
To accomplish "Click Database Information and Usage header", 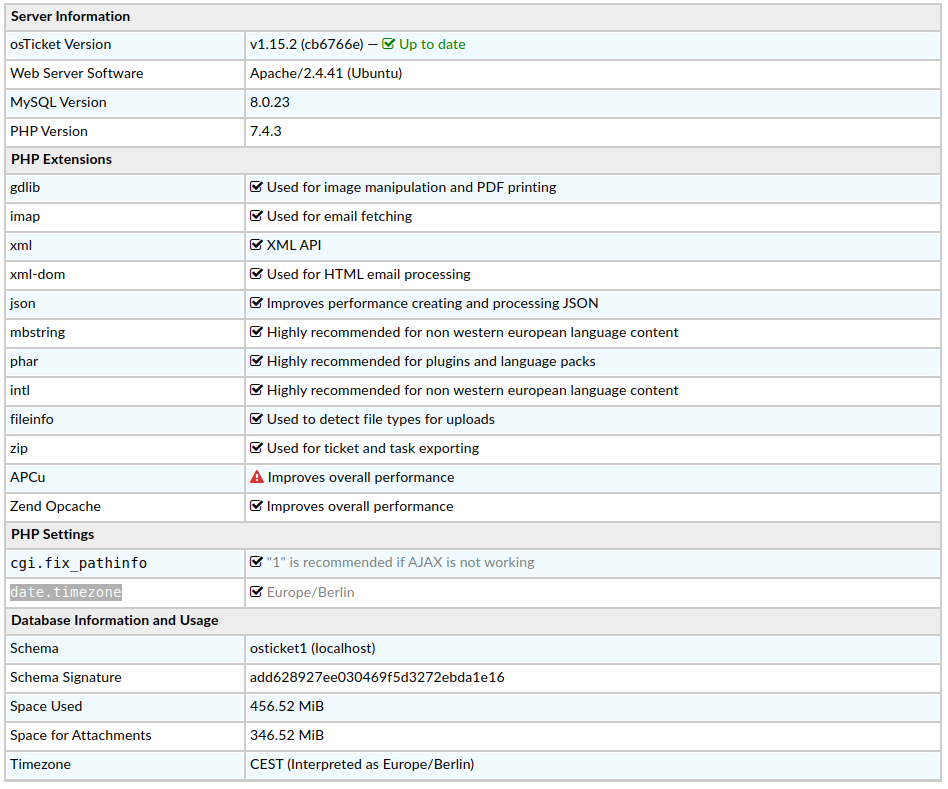I will tap(115, 620).
